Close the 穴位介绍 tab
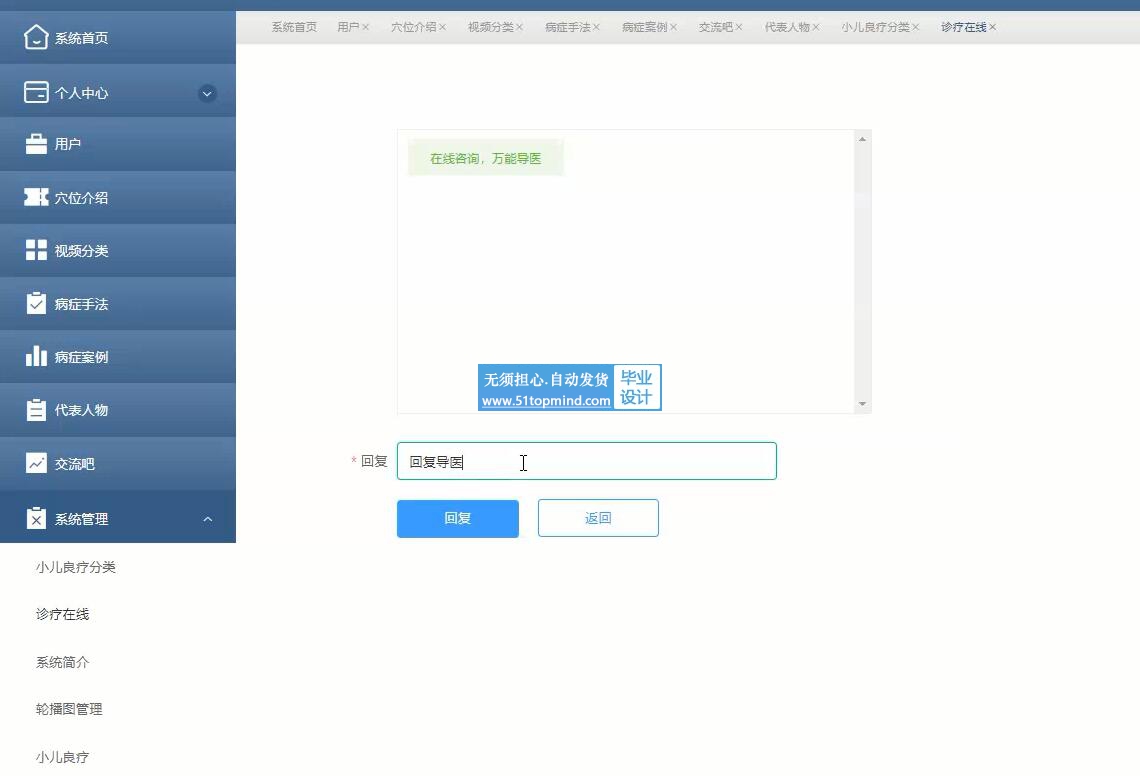Image resolution: width=1140 pixels, height=776 pixels. tap(442, 28)
